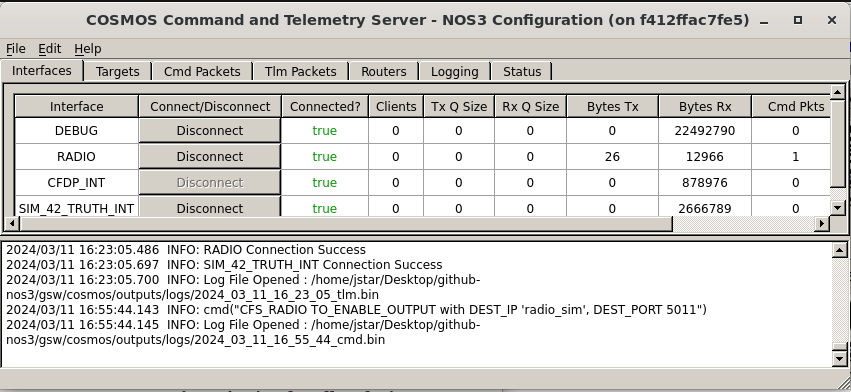Switch to the Tlm Packets tab
Screen dimensions: 851x392
300,72
